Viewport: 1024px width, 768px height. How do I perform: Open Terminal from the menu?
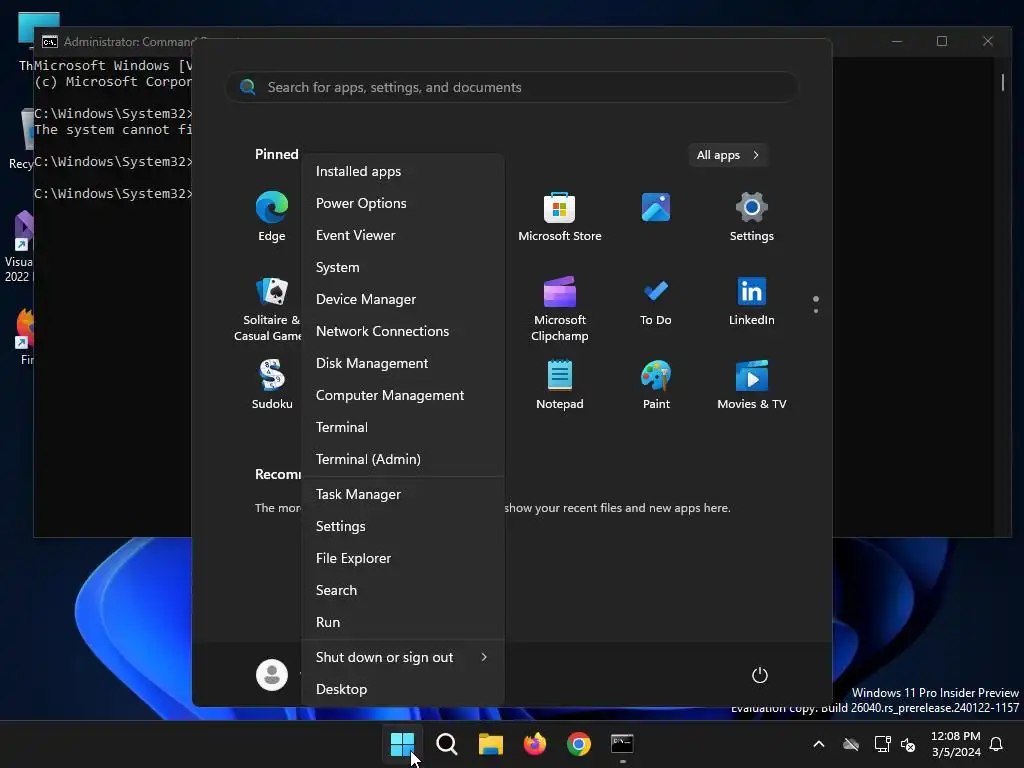click(402, 427)
